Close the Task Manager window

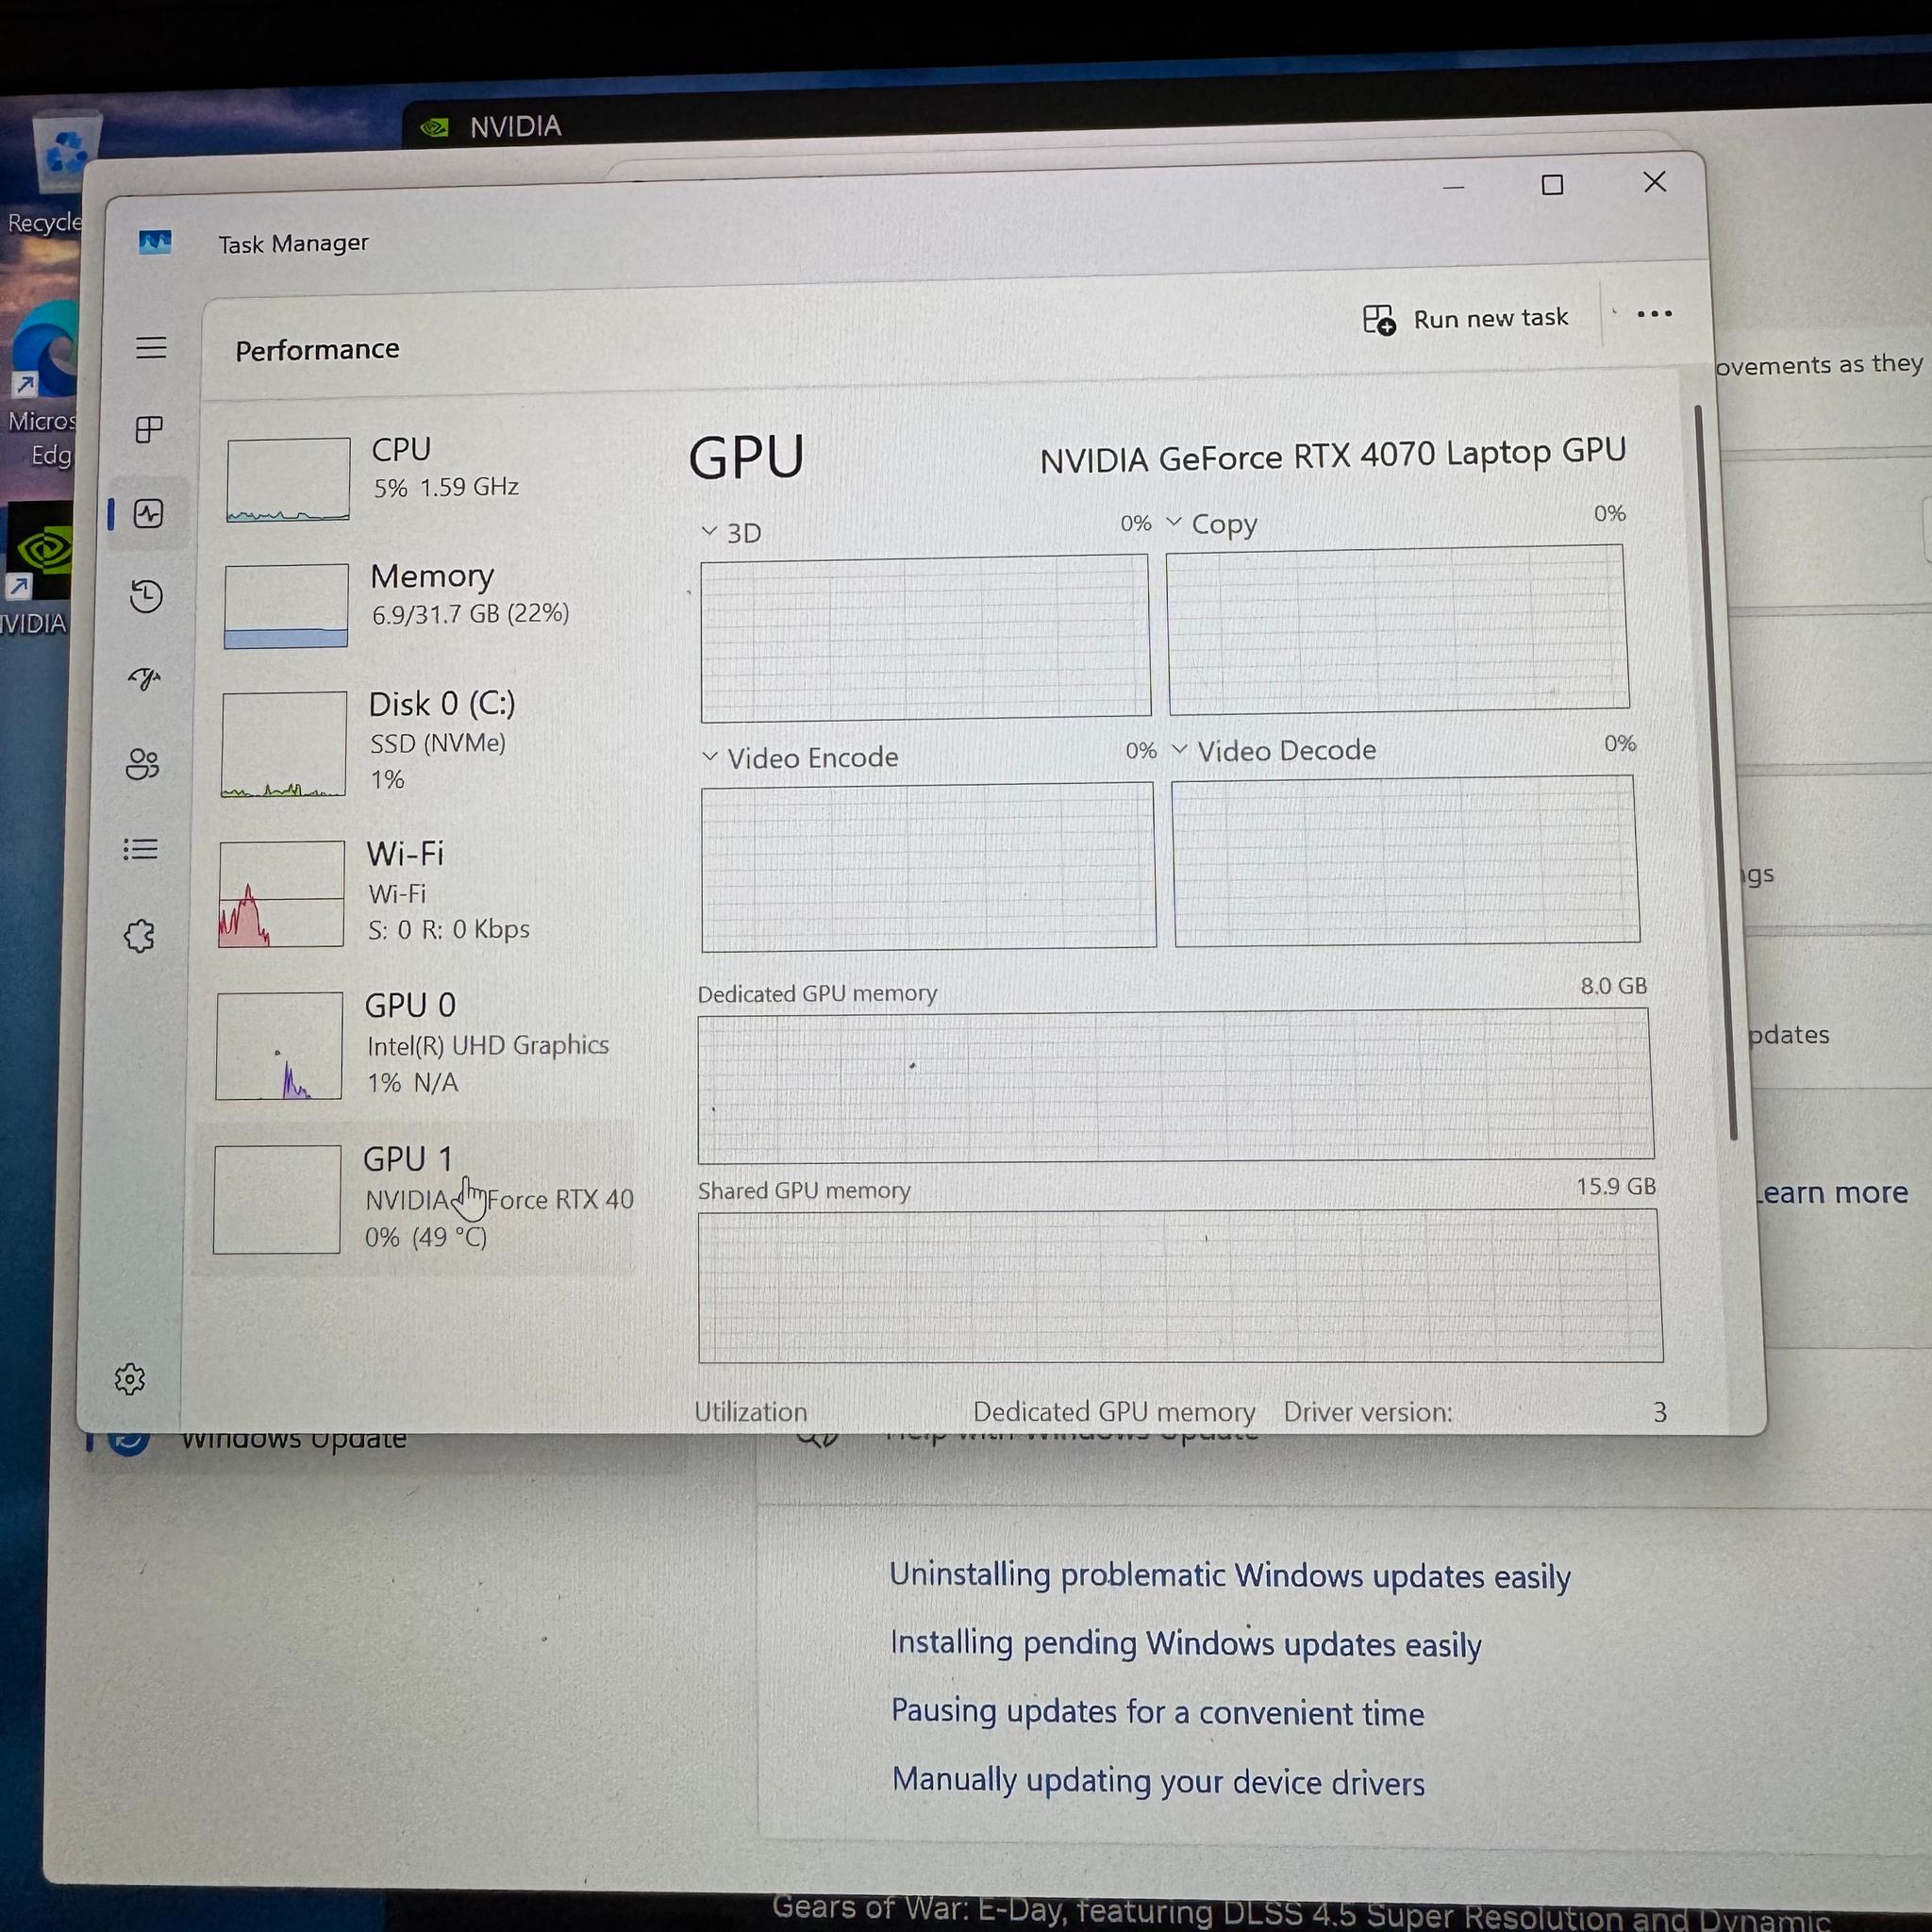[x=1655, y=182]
